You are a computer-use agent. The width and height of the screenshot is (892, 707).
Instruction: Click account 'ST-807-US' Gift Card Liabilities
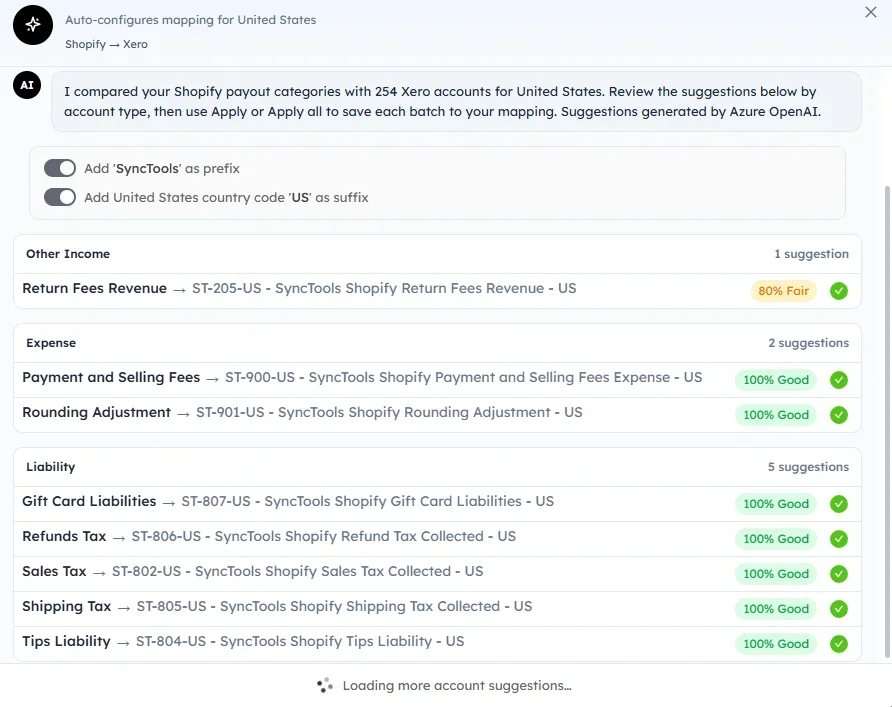point(367,501)
